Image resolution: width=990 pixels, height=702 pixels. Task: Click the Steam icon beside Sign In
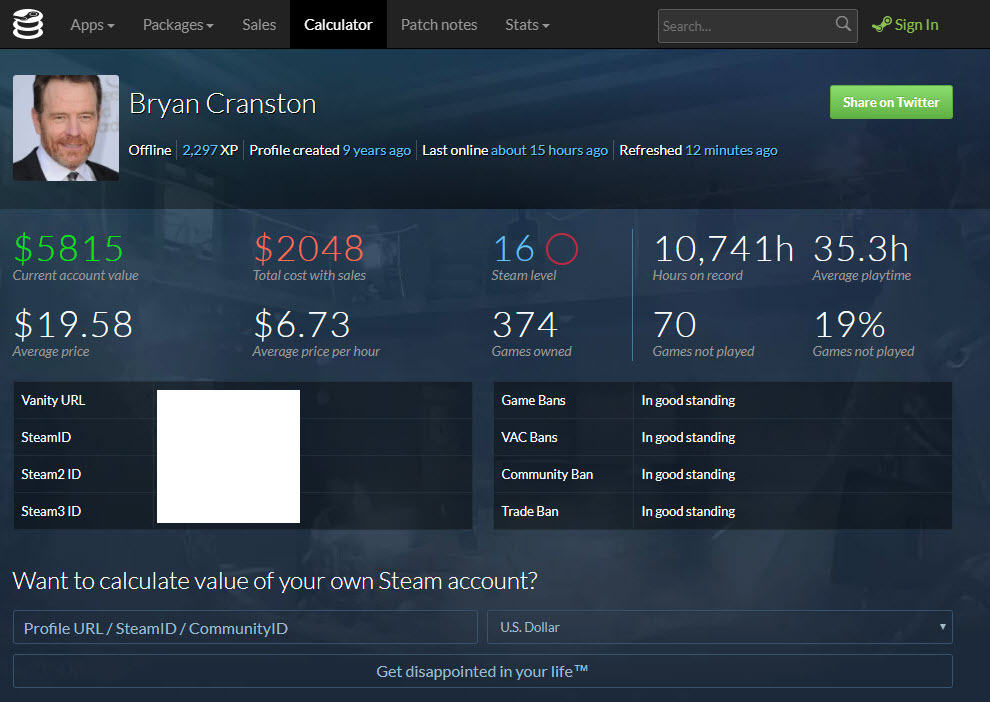click(x=881, y=25)
